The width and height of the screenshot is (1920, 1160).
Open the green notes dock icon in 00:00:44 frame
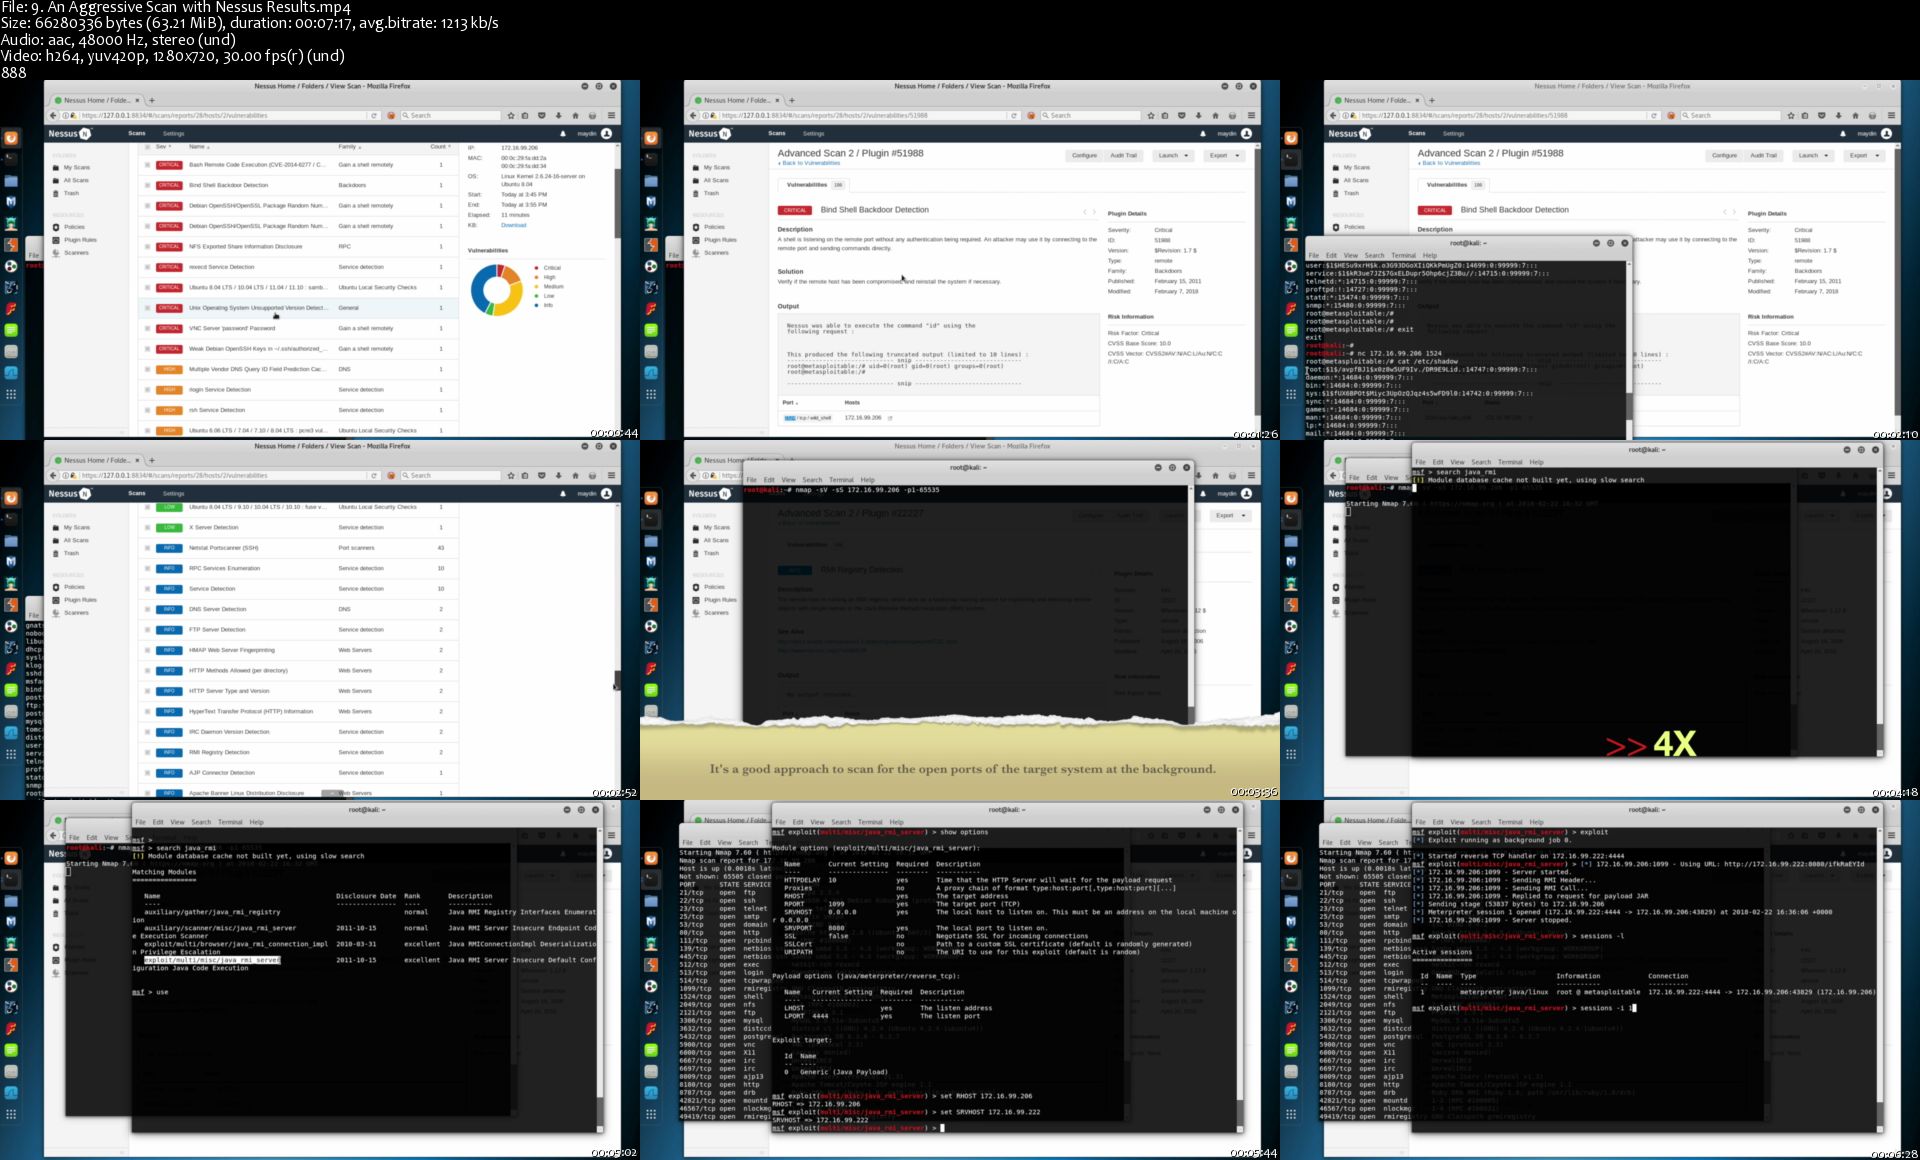click(11, 330)
